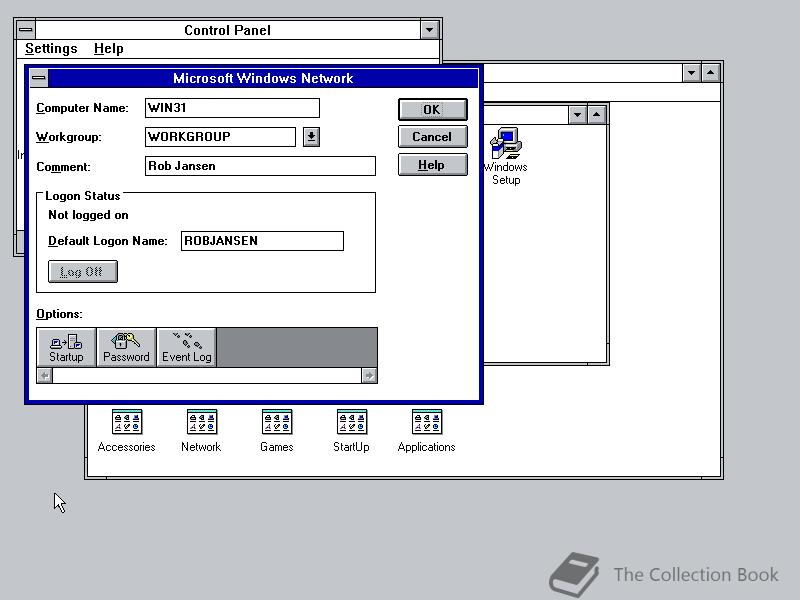Minimize the Control Panel window
Image resolution: width=800 pixels, height=600 pixels.
coord(430,30)
